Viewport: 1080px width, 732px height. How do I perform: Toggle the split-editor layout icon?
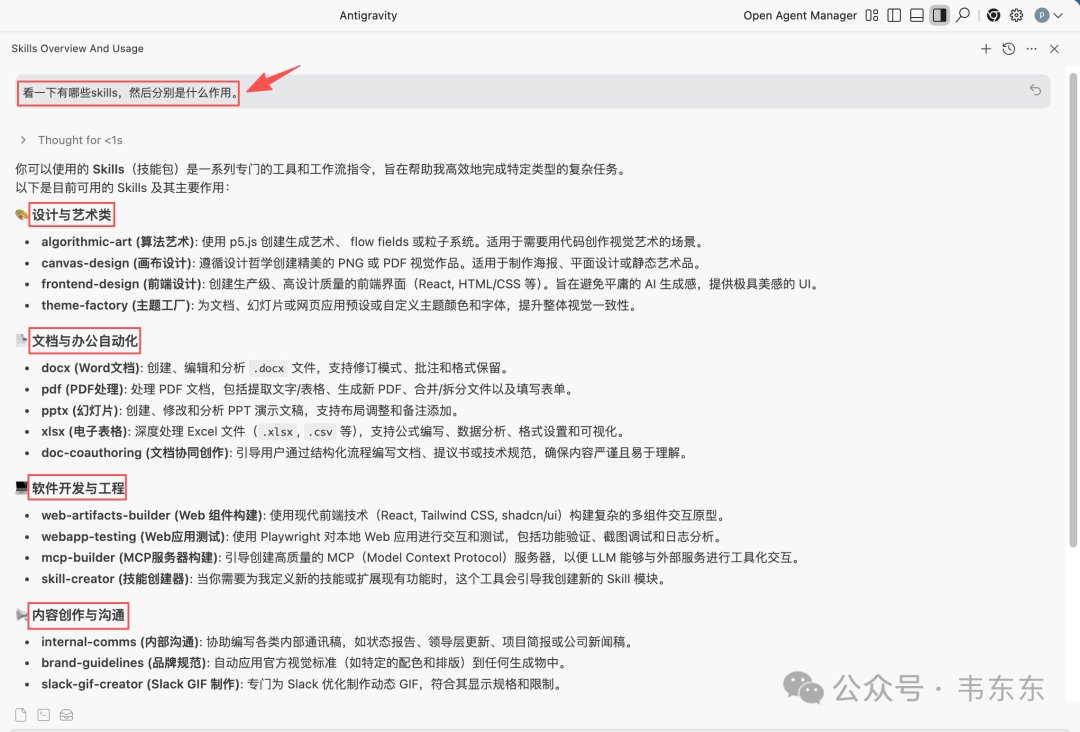coord(892,15)
